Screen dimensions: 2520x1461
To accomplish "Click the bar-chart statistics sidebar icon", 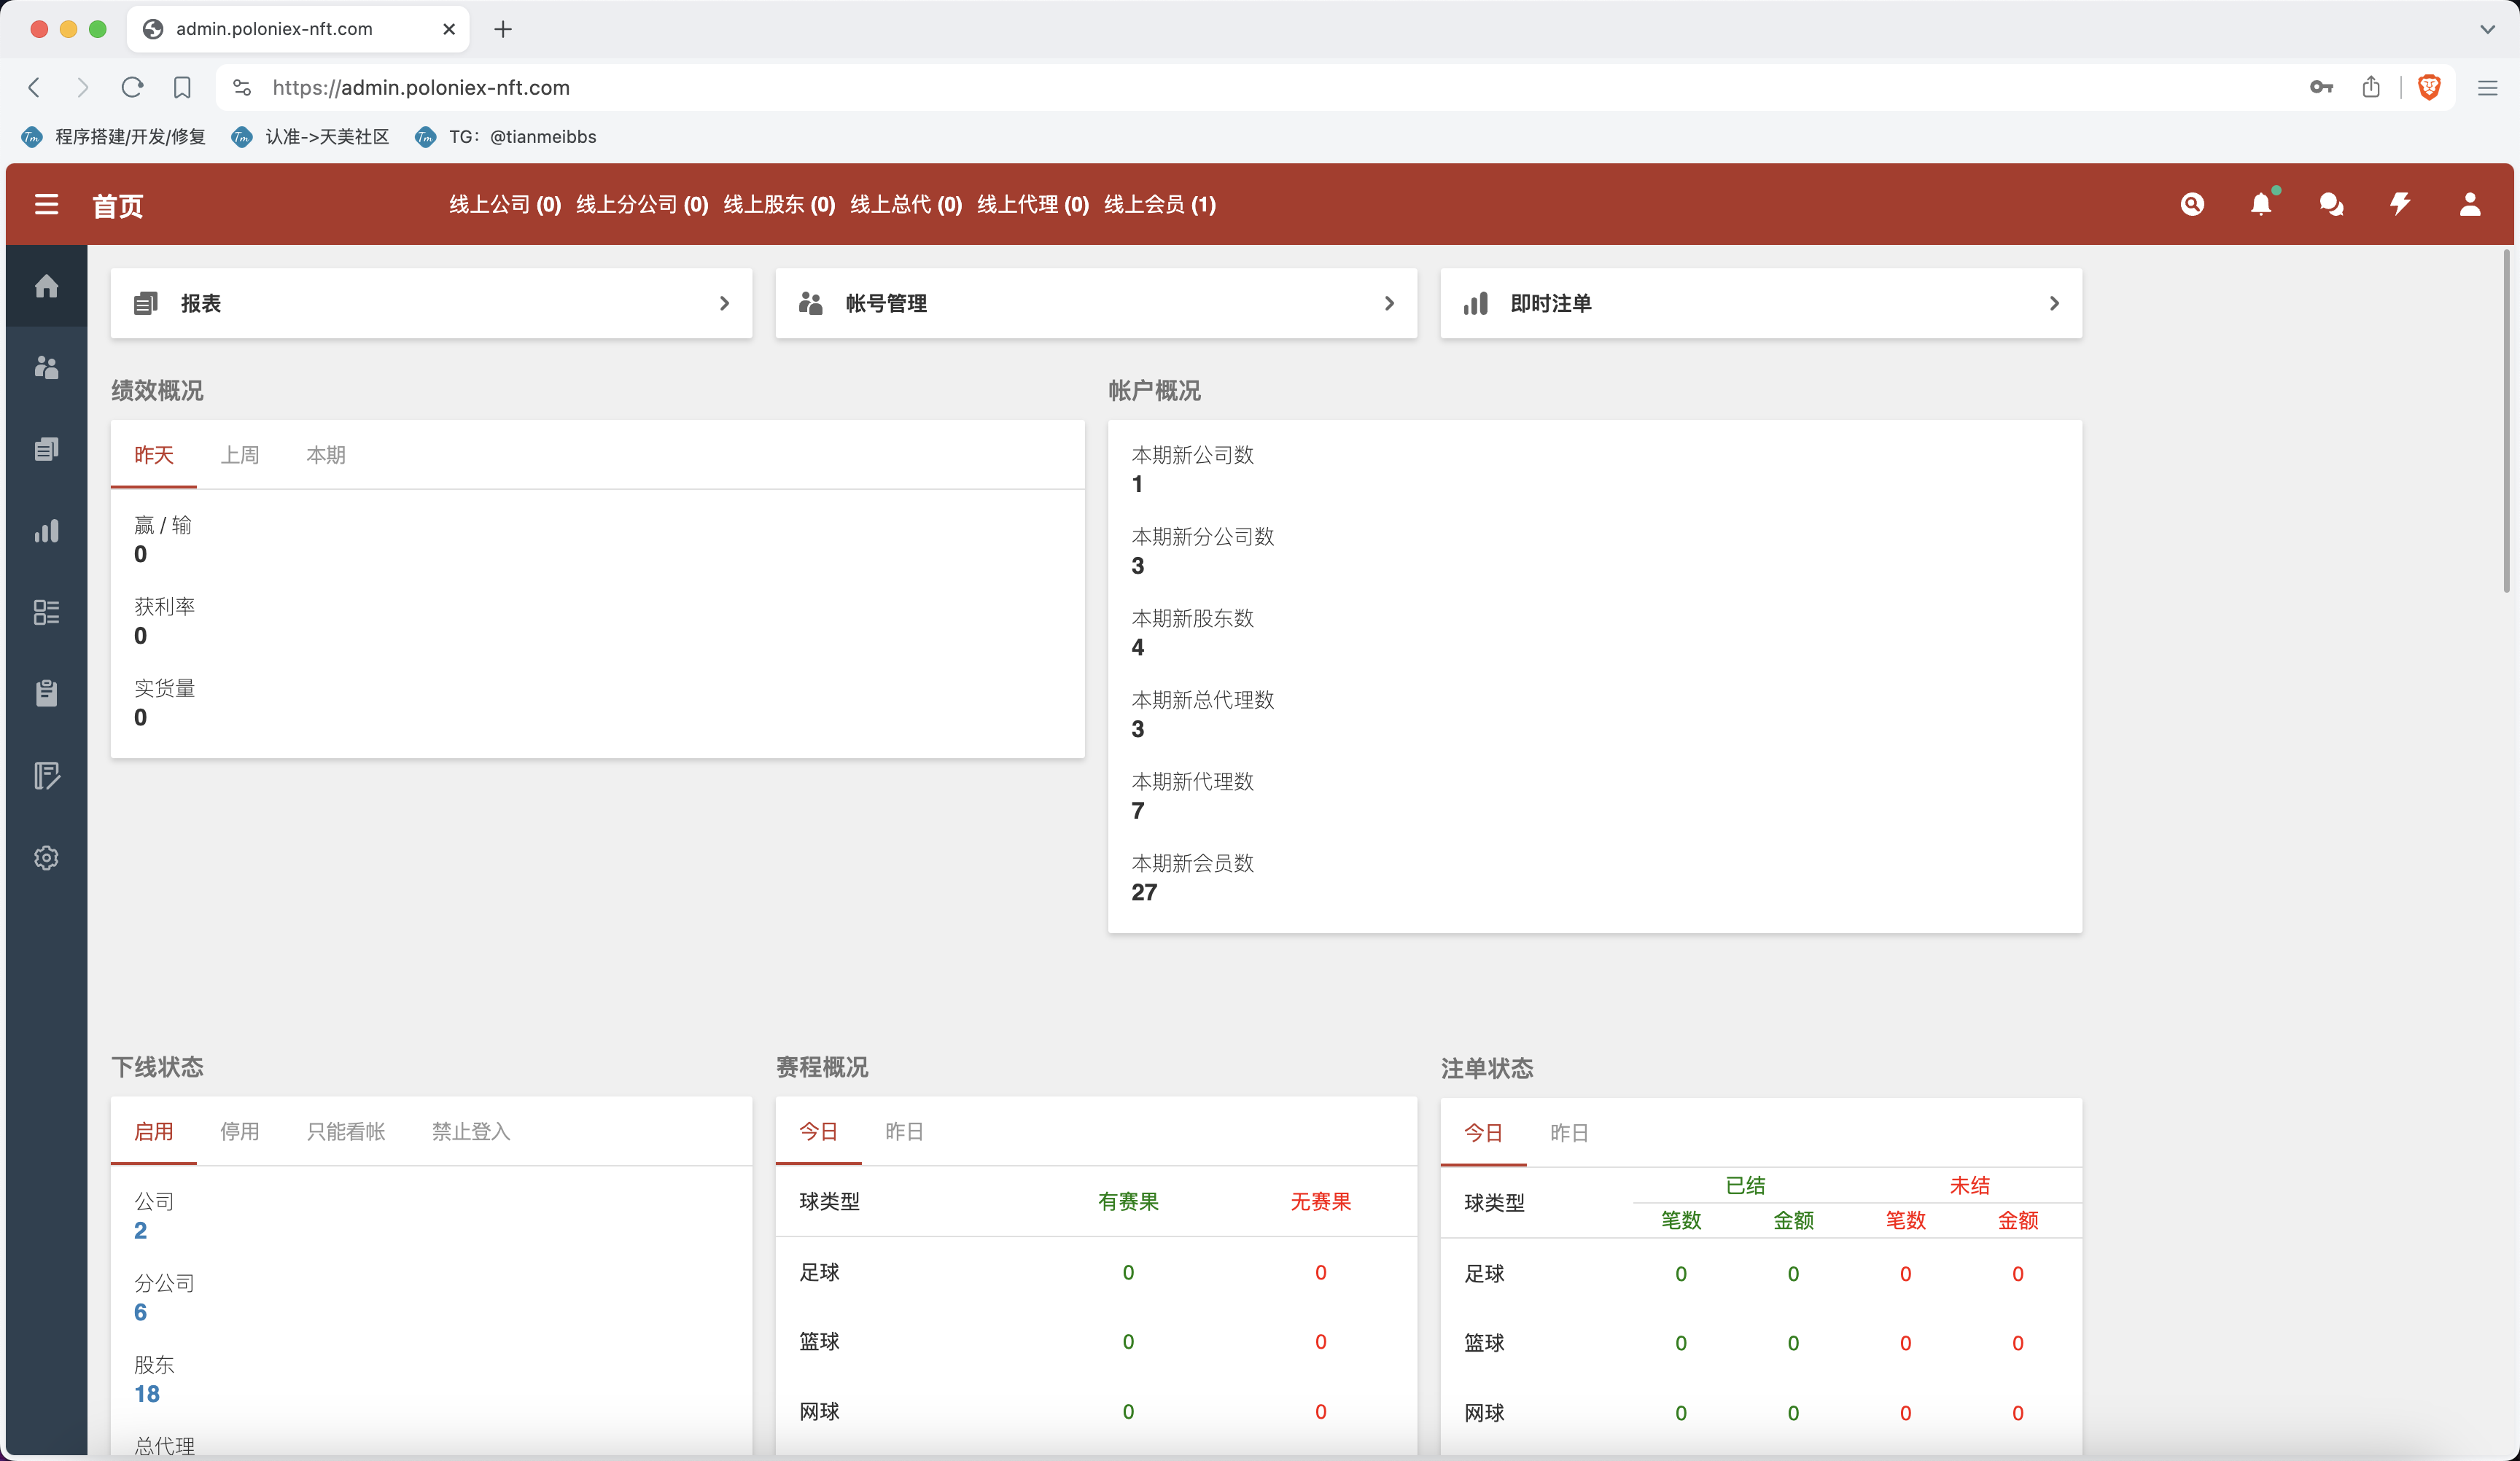I will pos(46,531).
